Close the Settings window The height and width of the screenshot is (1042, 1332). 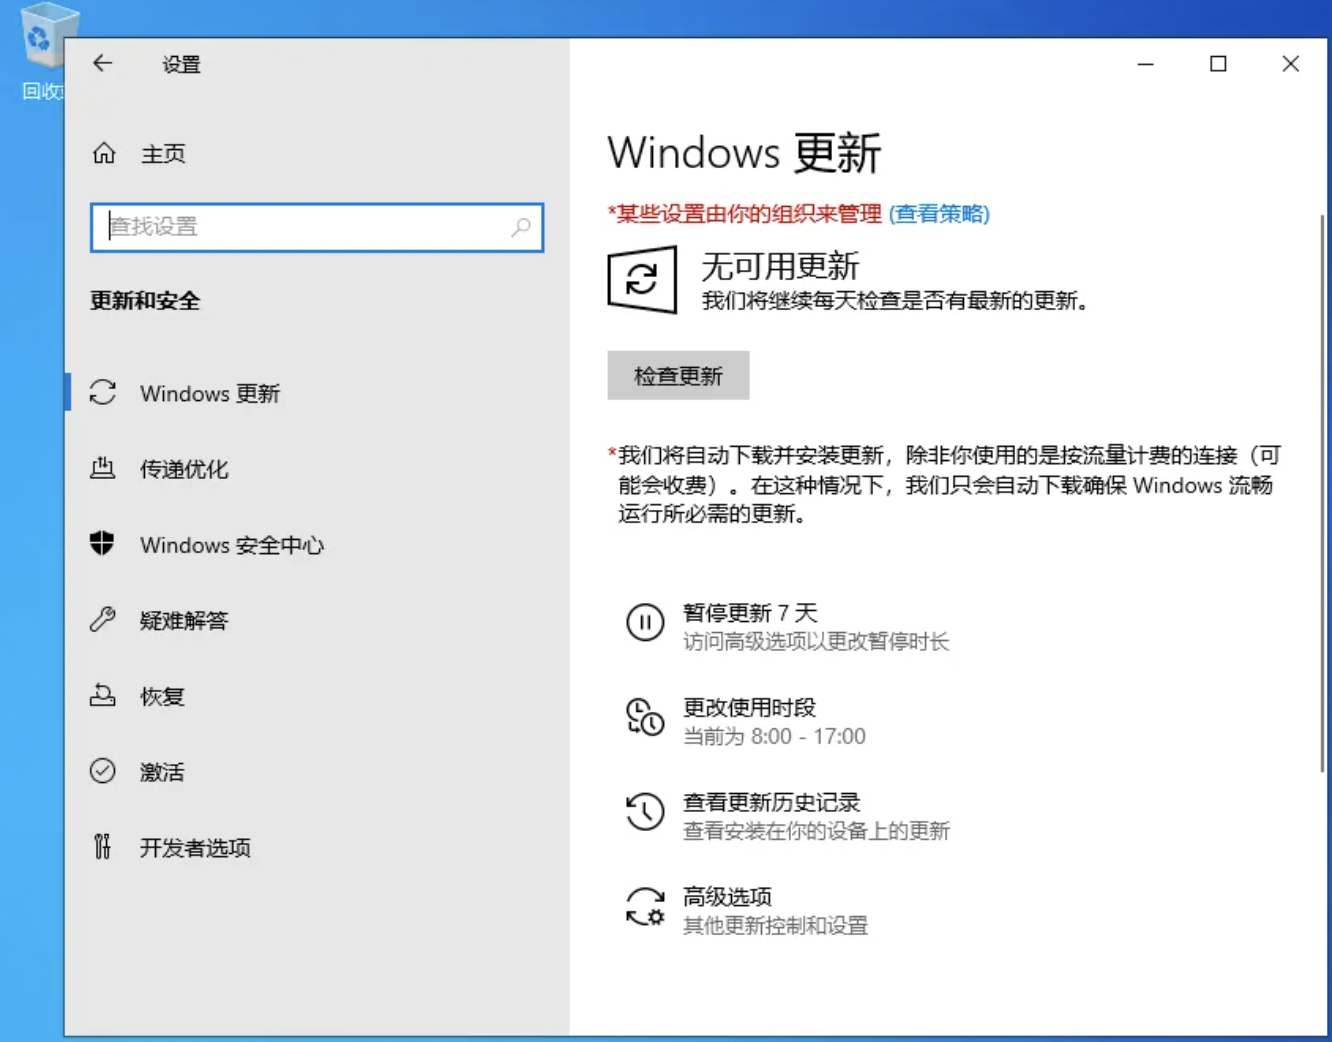point(1291,64)
